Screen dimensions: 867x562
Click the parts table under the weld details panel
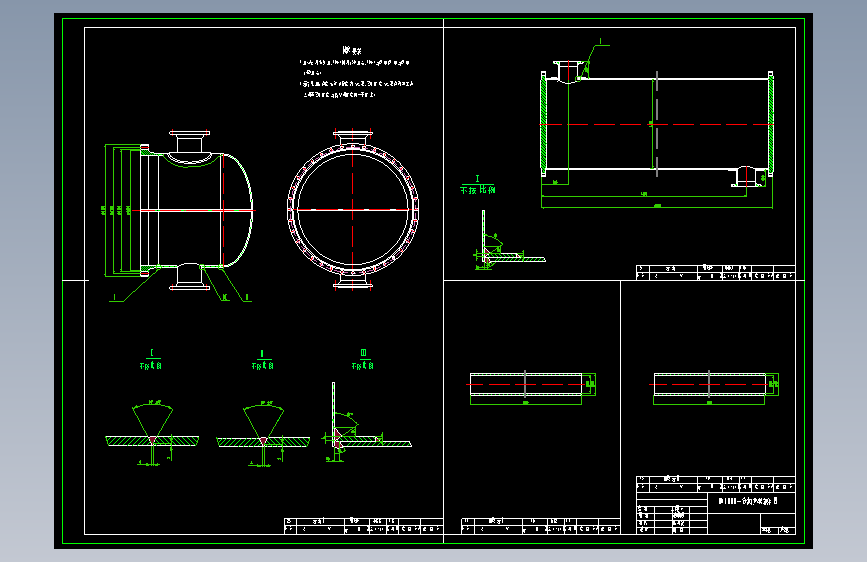click(x=363, y=526)
